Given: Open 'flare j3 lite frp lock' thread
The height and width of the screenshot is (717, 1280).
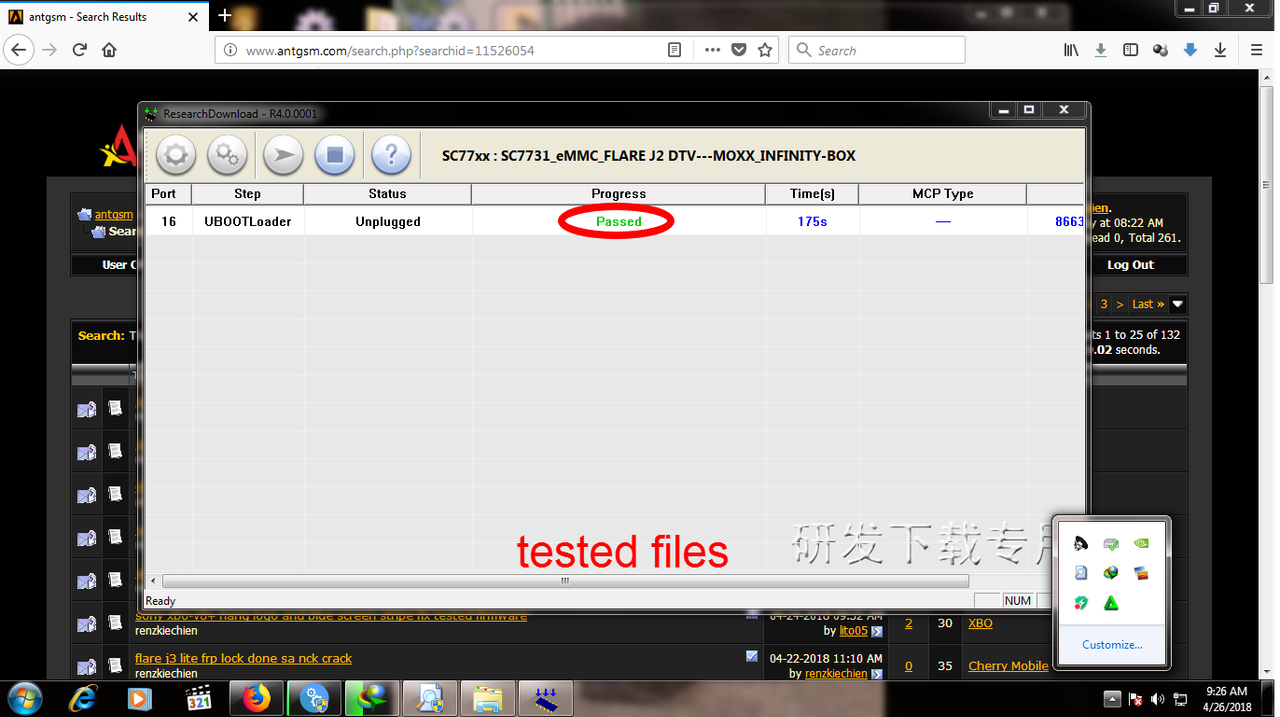Looking at the screenshot, I should [243, 658].
